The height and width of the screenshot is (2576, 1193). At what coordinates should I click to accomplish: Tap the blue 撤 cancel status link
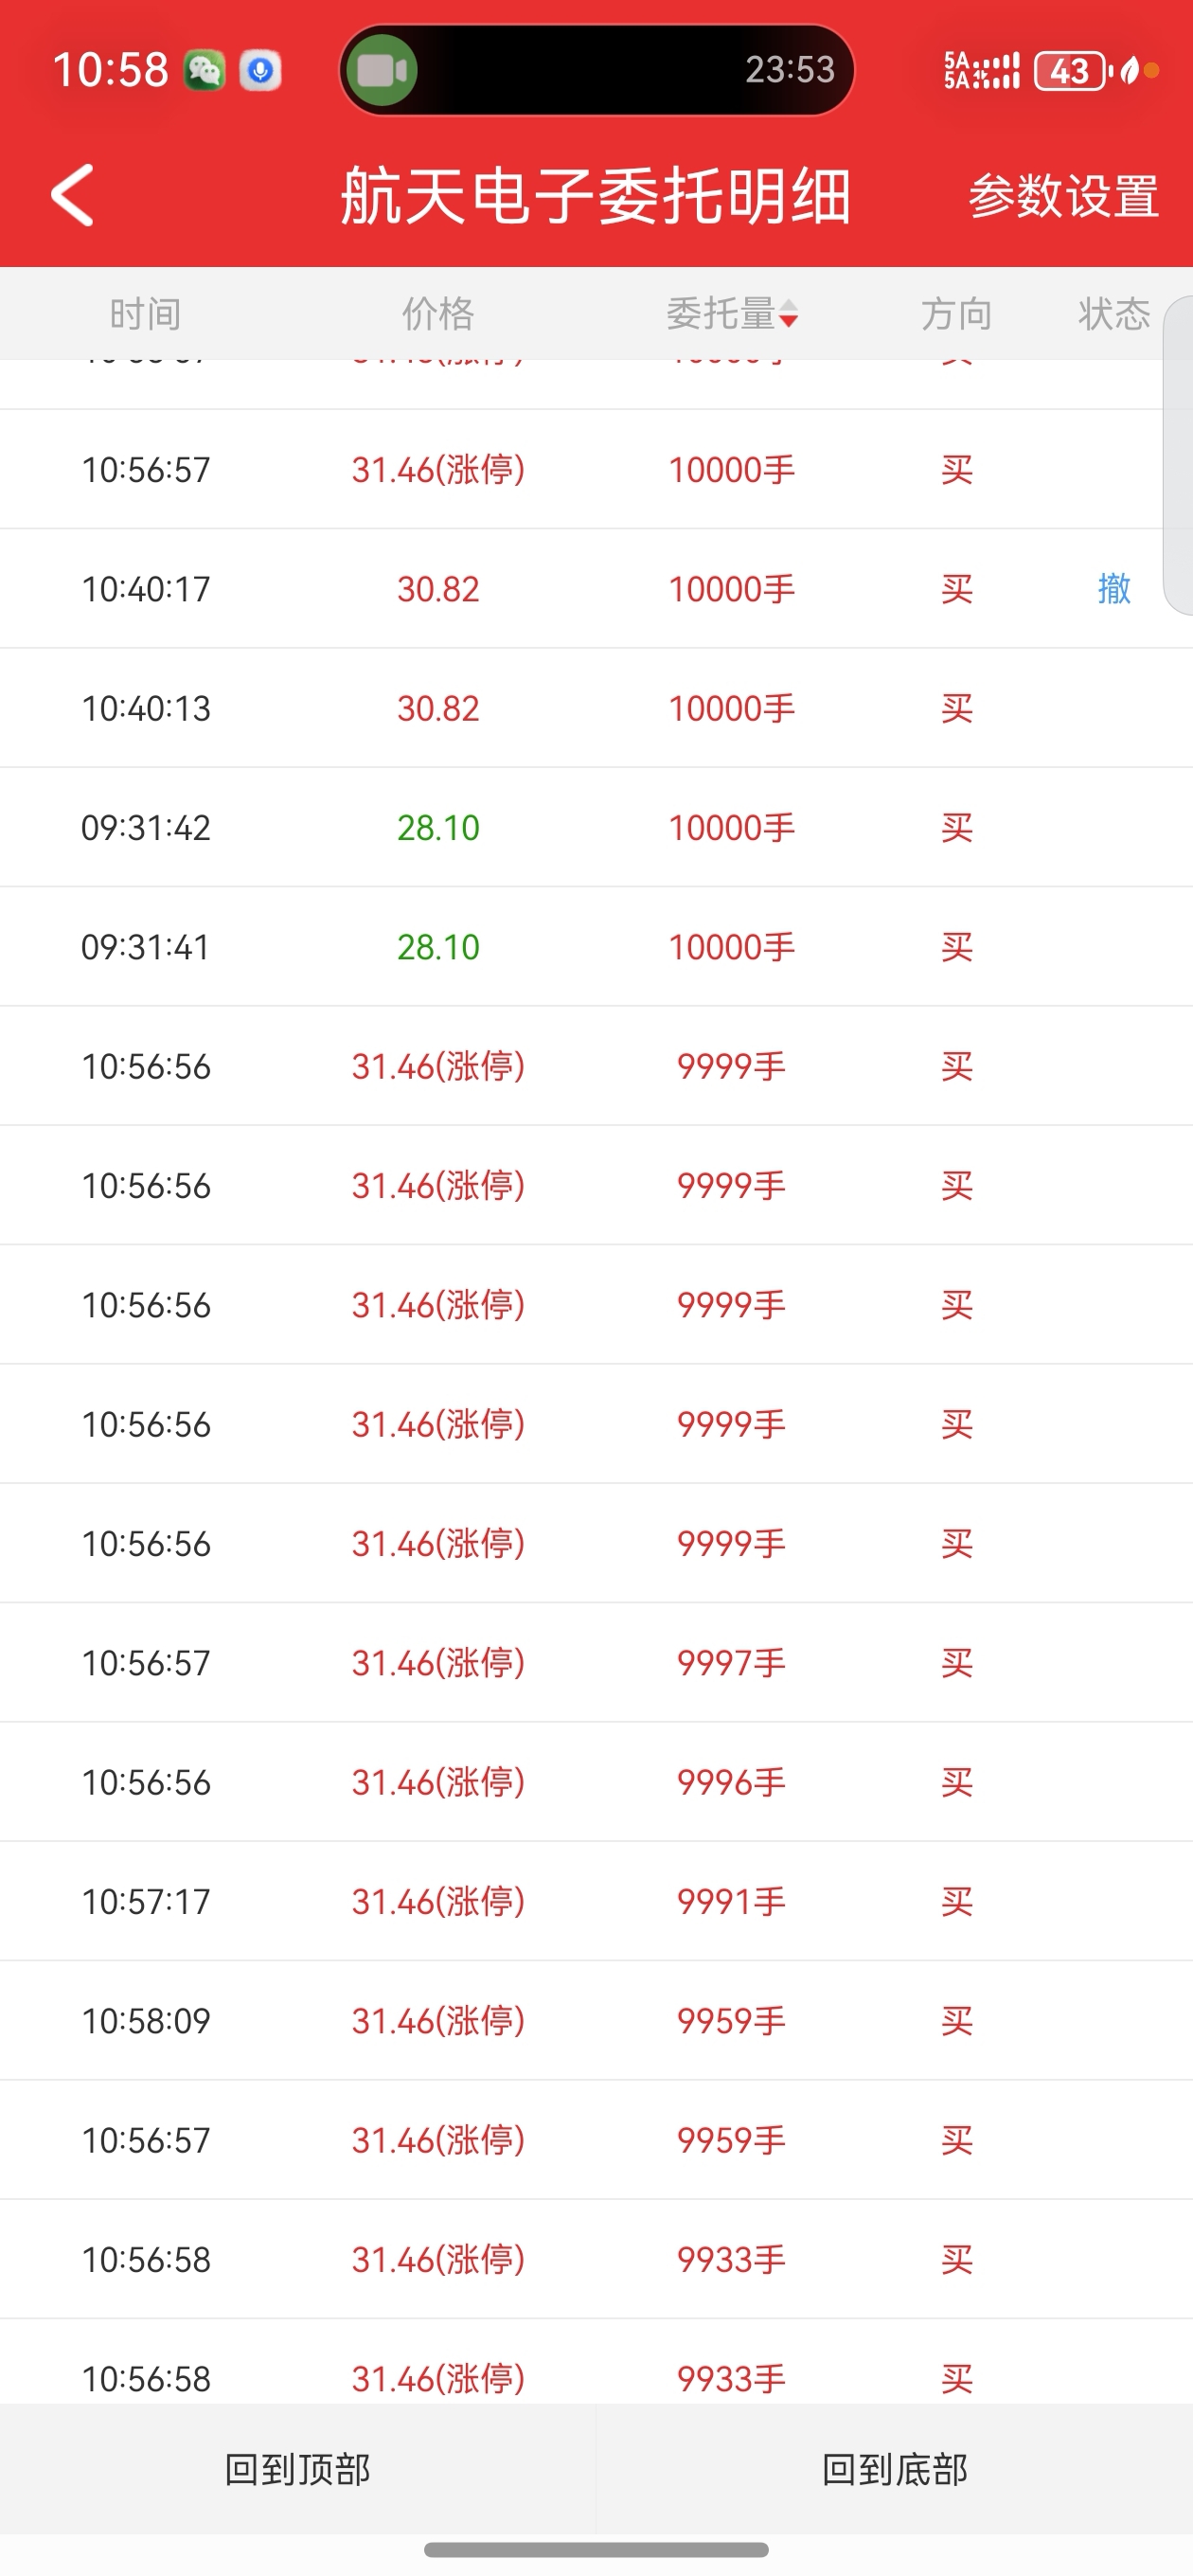(x=1114, y=588)
